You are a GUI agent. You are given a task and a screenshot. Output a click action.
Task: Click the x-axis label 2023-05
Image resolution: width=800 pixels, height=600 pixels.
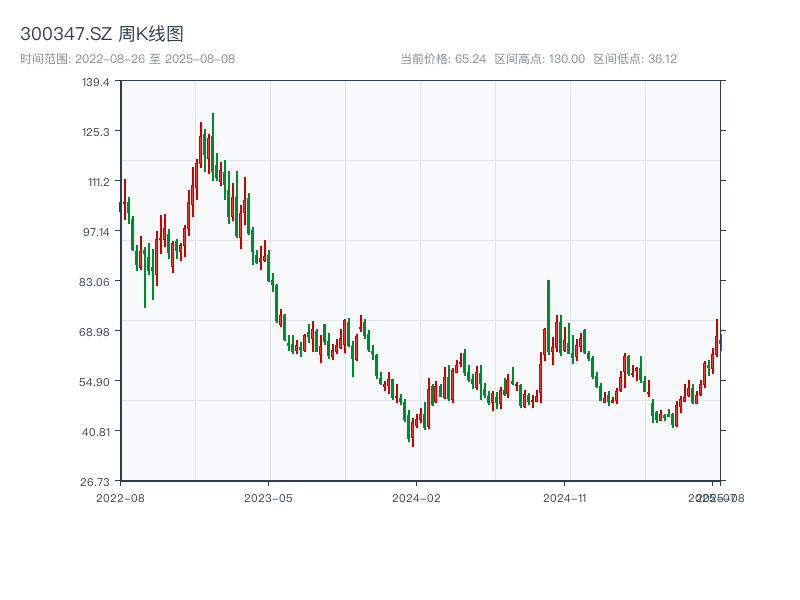[x=268, y=498]
